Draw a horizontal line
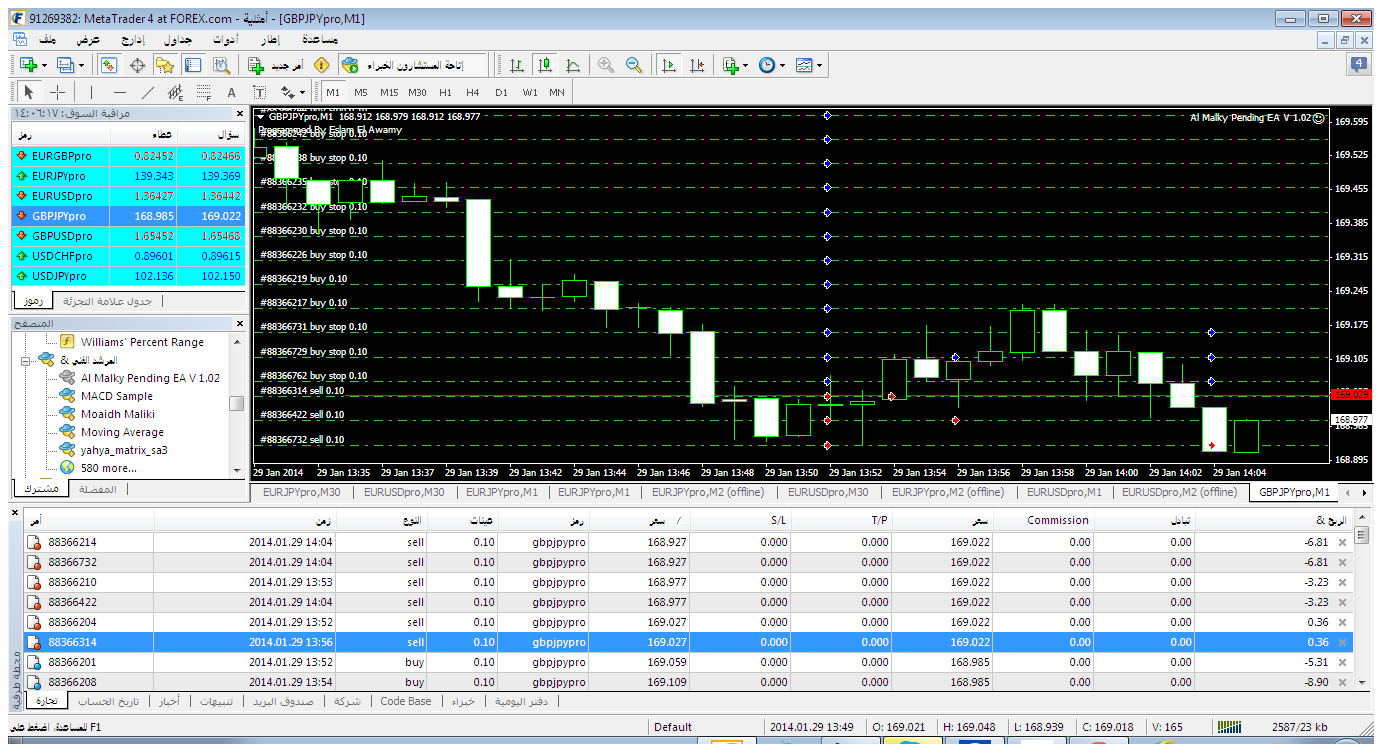The image size is (1382, 744). pos(120,92)
